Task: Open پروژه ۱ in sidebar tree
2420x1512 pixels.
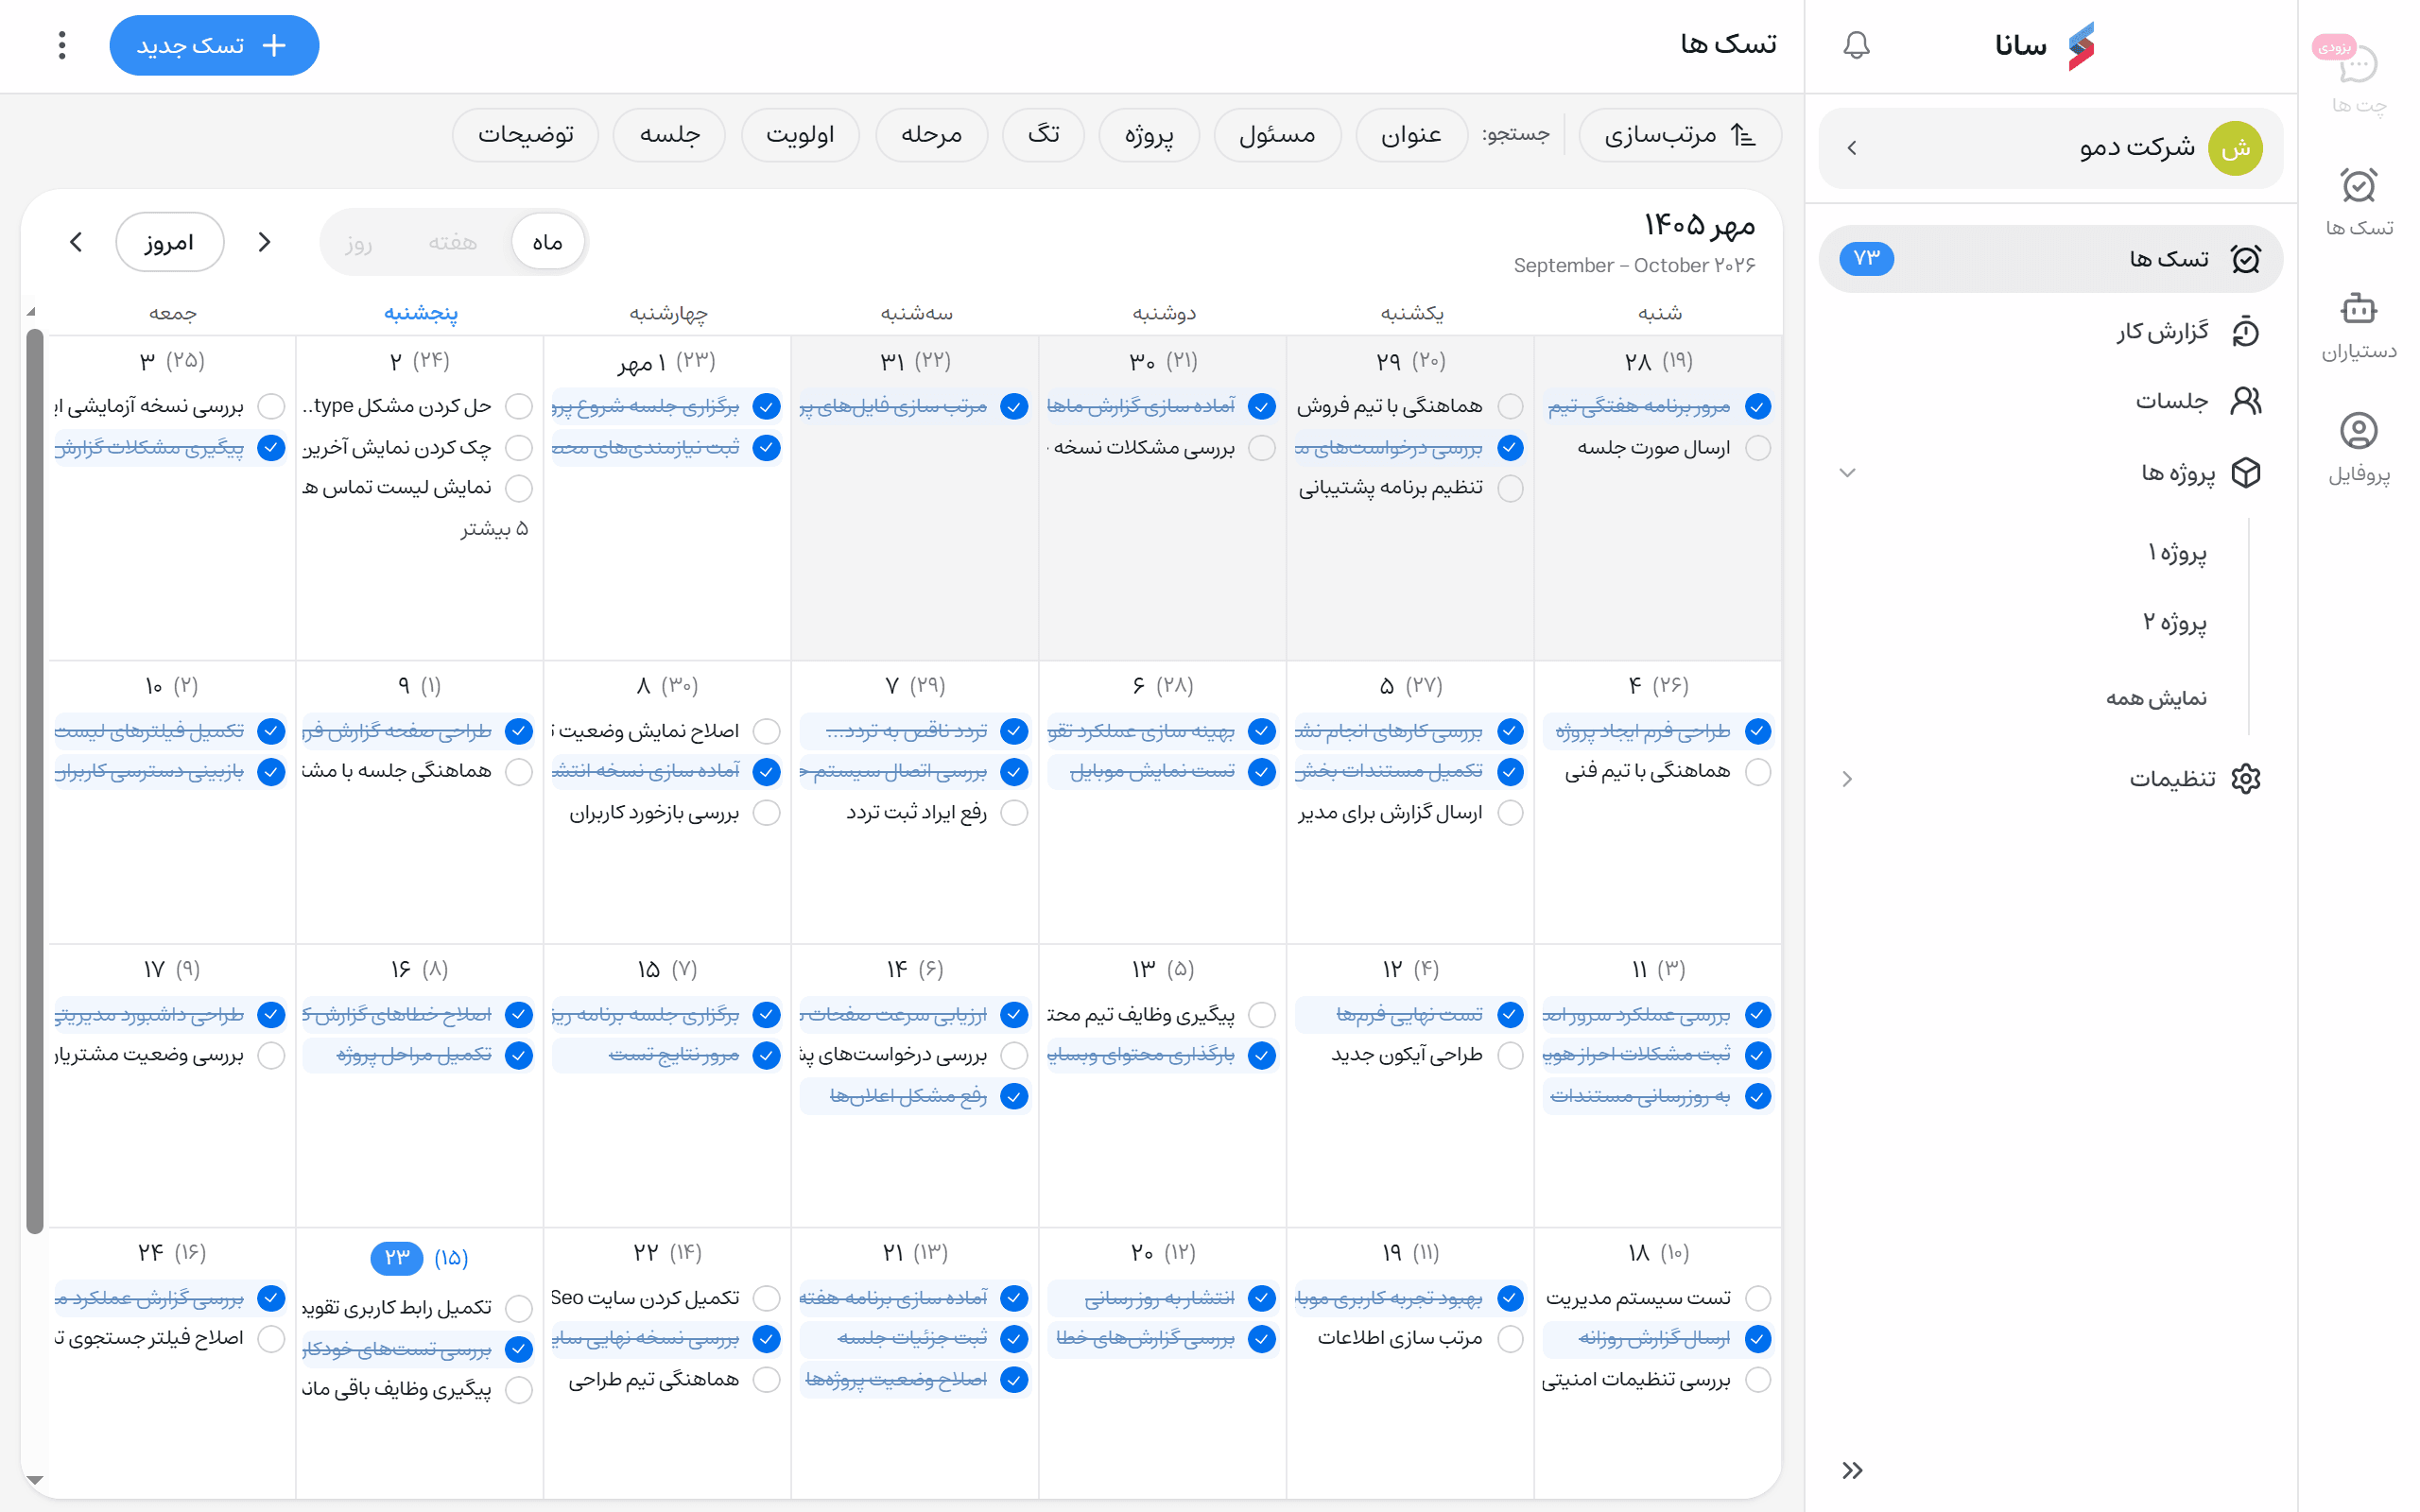Action: [x=2177, y=552]
